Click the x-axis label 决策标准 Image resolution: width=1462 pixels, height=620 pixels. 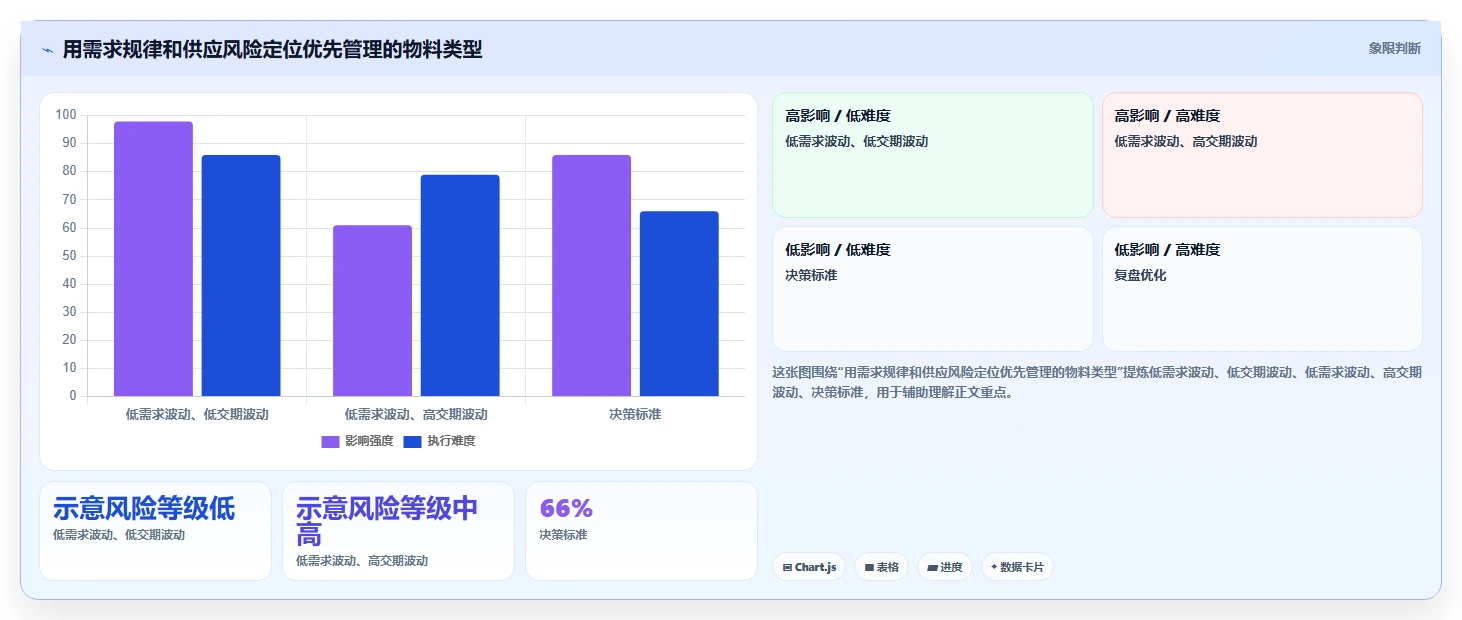click(x=635, y=414)
